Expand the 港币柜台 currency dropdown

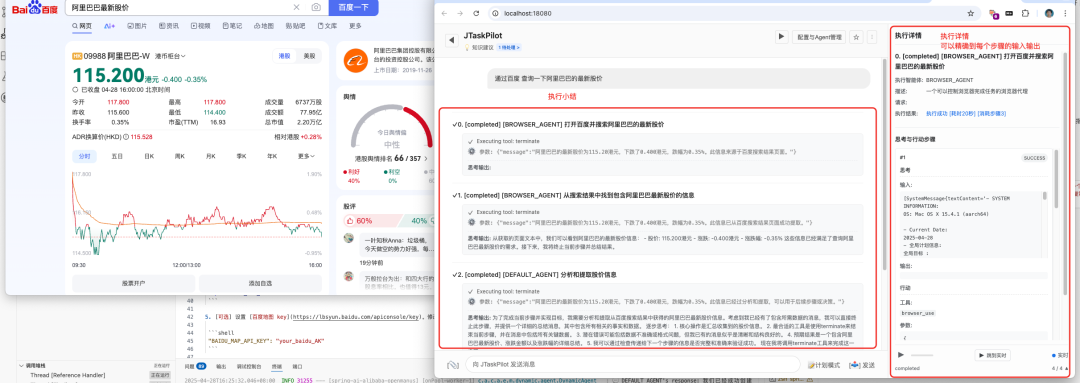tap(170, 56)
